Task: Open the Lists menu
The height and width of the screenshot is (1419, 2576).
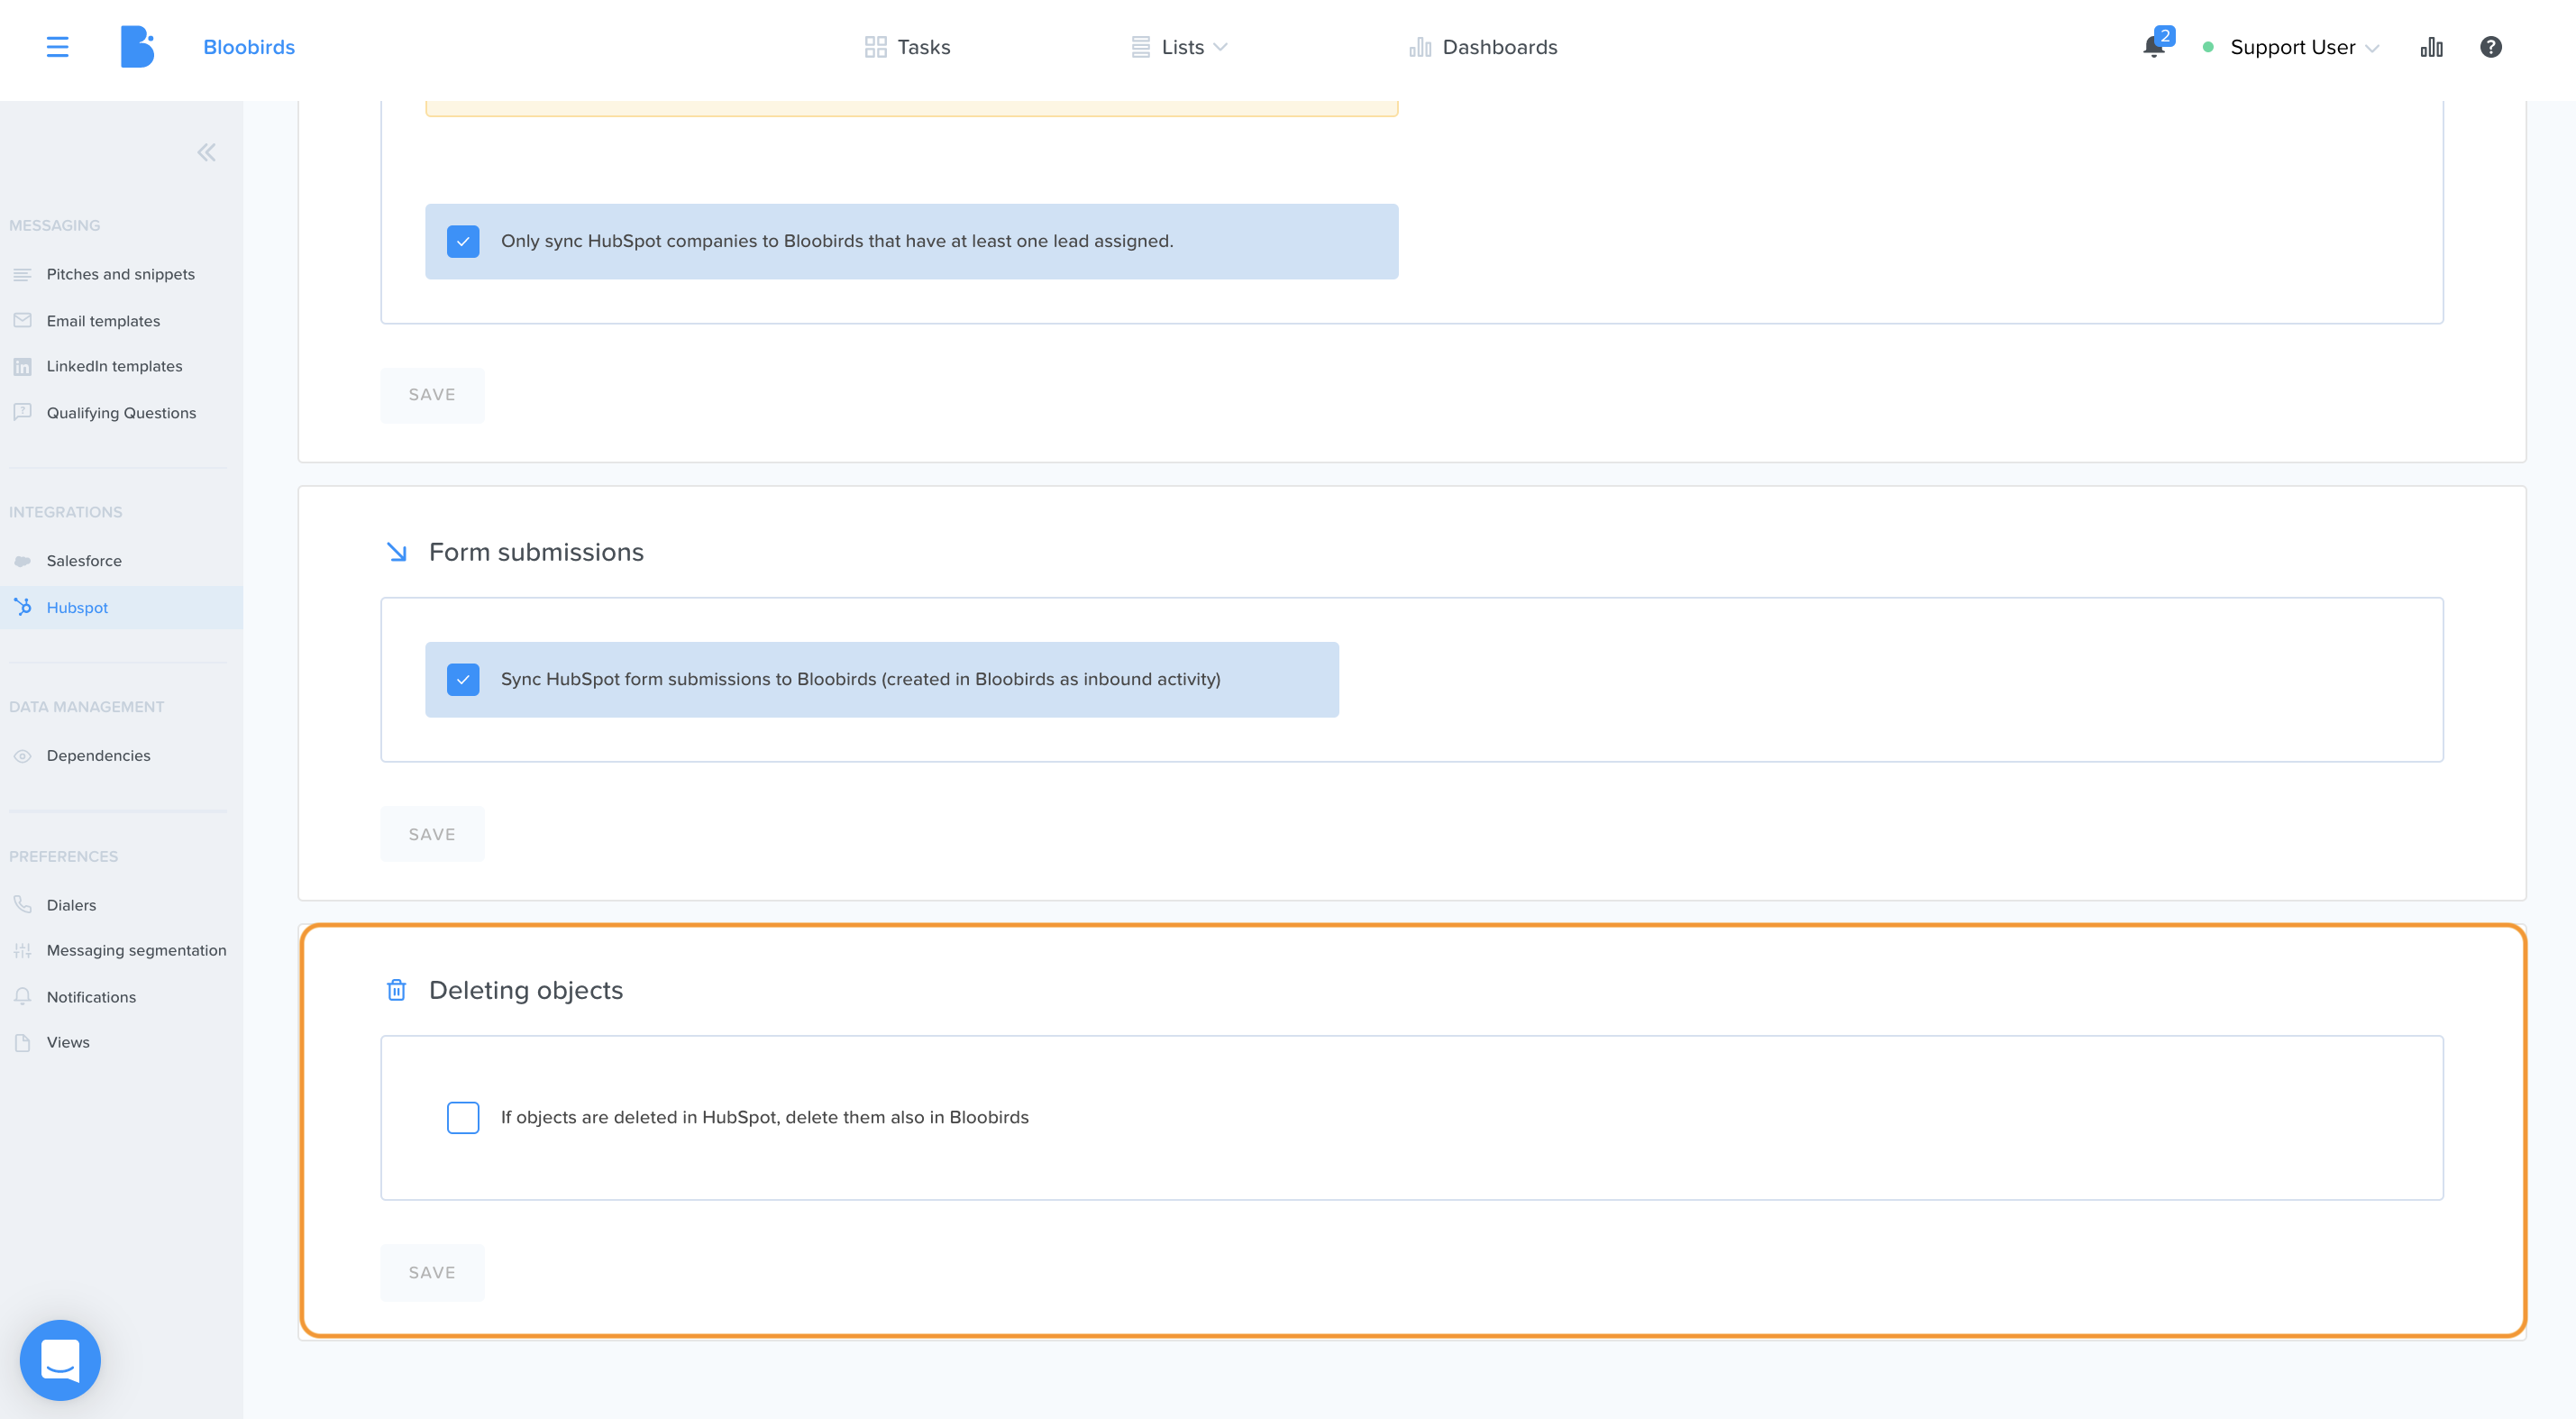Action: [1179, 47]
